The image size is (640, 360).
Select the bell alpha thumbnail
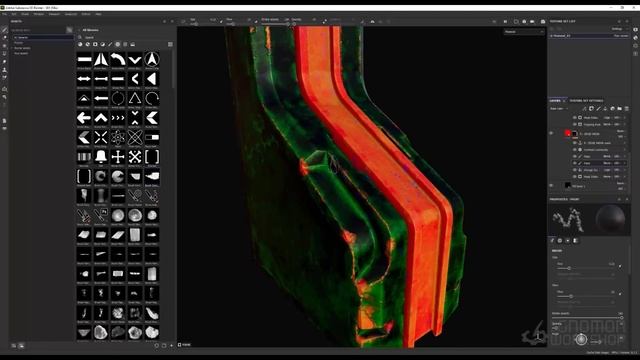[101, 156]
